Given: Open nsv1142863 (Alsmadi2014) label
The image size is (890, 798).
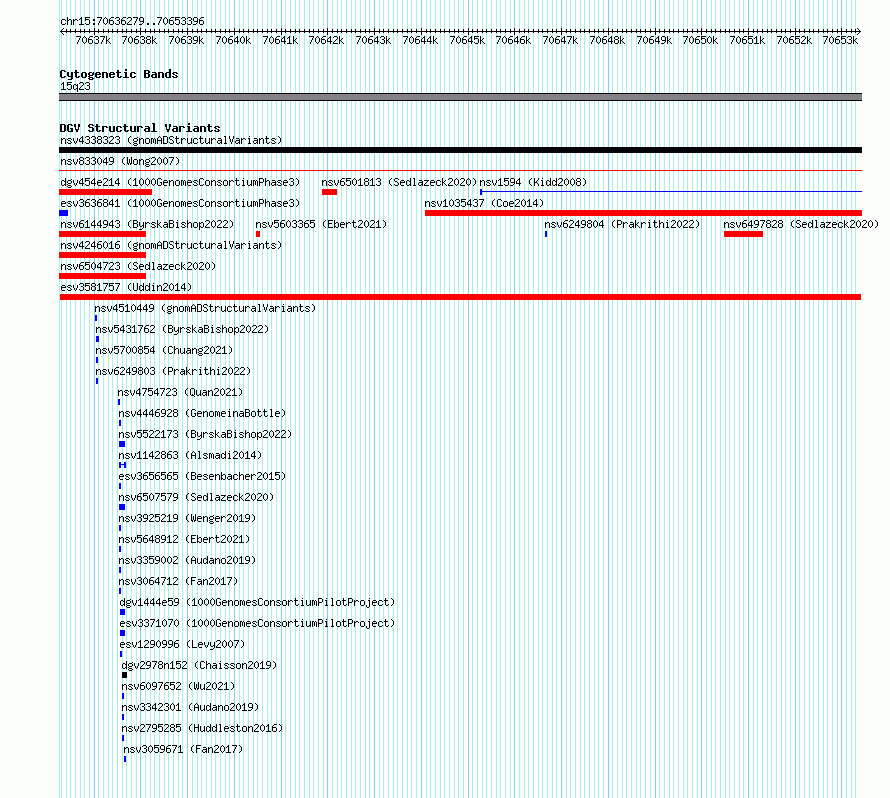Looking at the screenshot, I should (x=190, y=455).
